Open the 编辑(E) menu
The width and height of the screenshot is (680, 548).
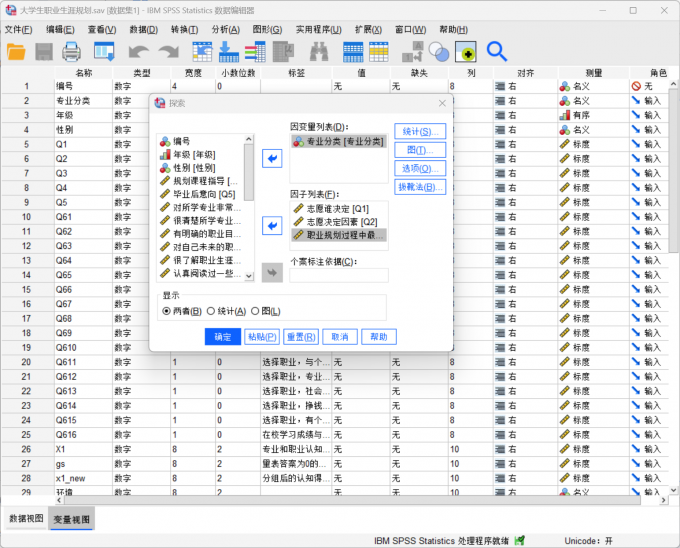tap(60, 29)
